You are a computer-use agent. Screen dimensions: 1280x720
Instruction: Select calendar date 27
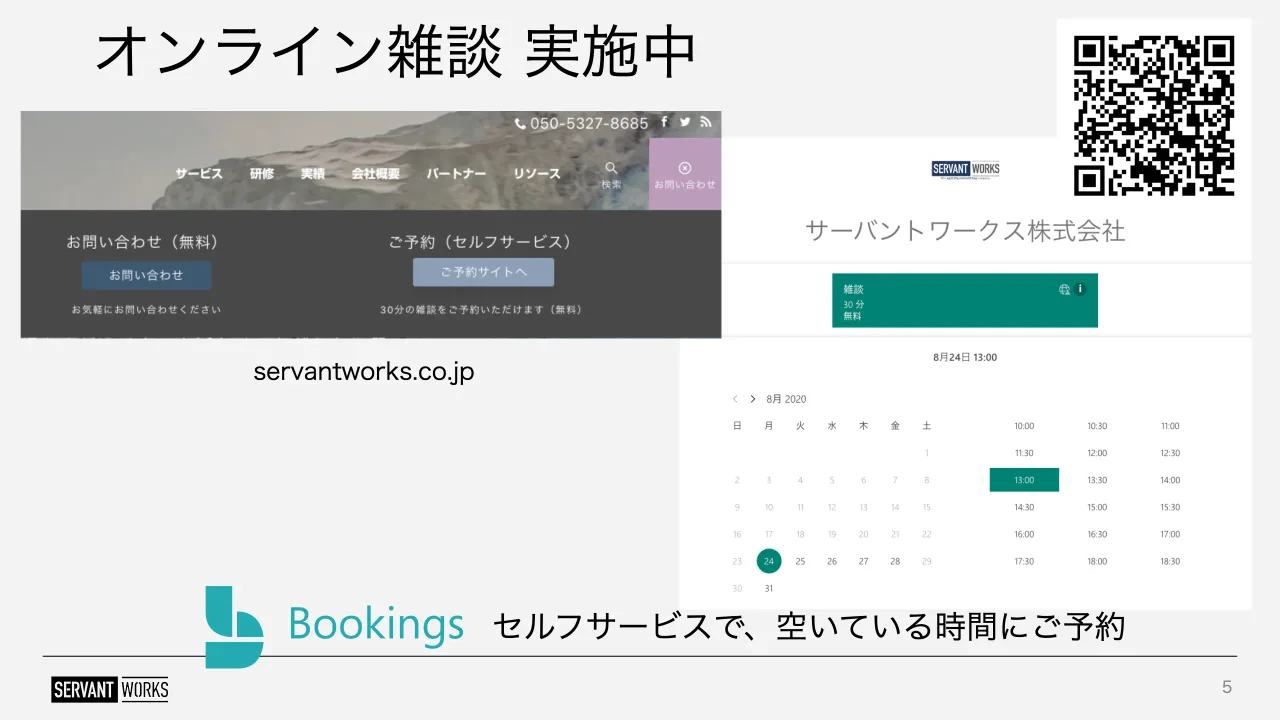click(x=864, y=561)
